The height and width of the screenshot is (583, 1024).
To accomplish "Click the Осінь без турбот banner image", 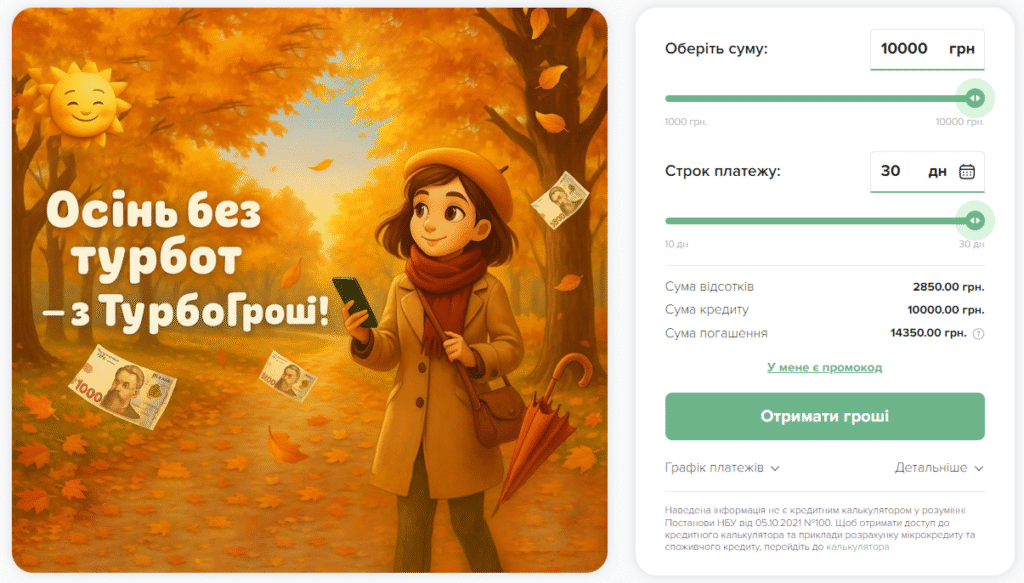I will point(310,291).
